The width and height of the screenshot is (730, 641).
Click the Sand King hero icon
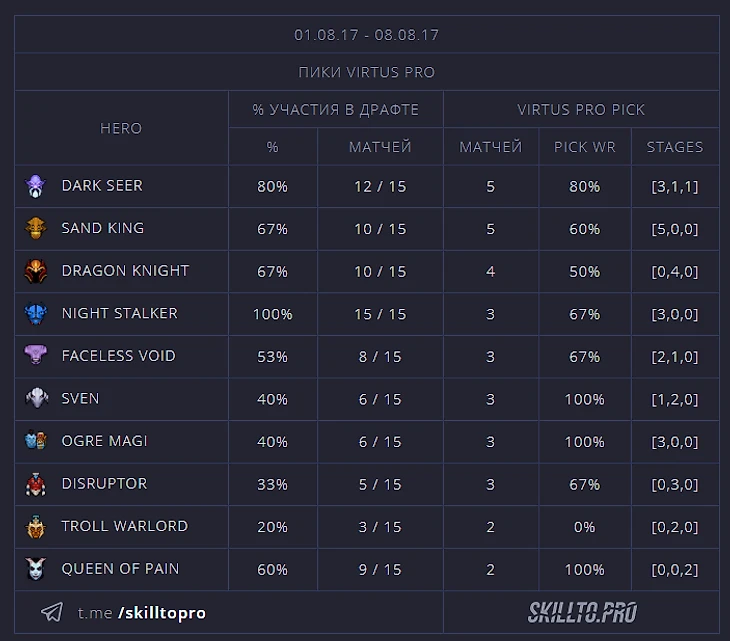coord(36,228)
